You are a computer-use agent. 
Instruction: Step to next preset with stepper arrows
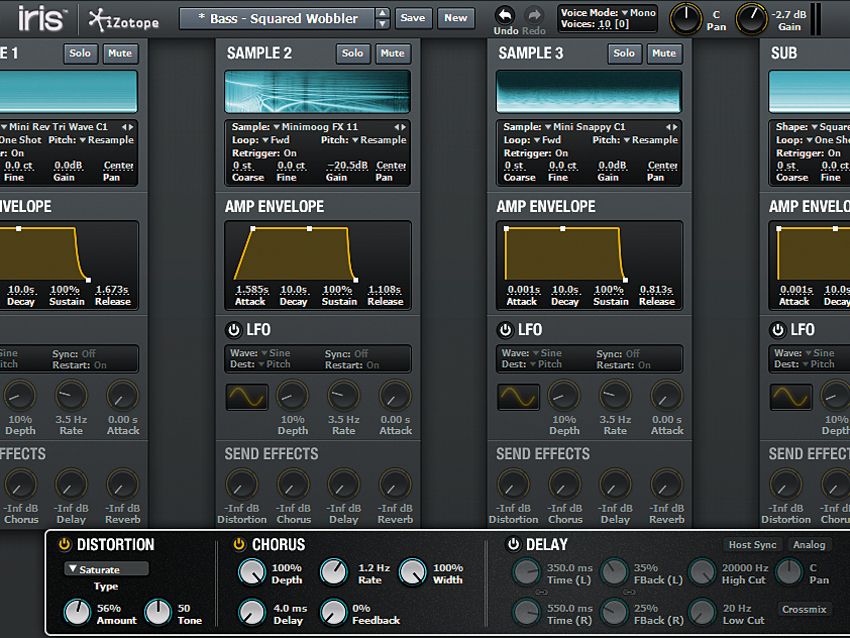pos(383,24)
